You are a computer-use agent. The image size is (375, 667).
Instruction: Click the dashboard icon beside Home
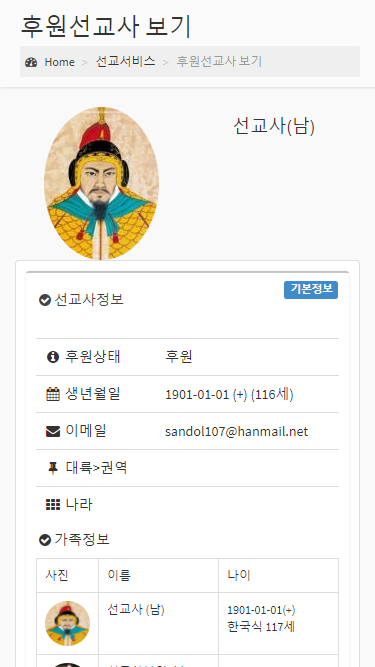coord(31,62)
